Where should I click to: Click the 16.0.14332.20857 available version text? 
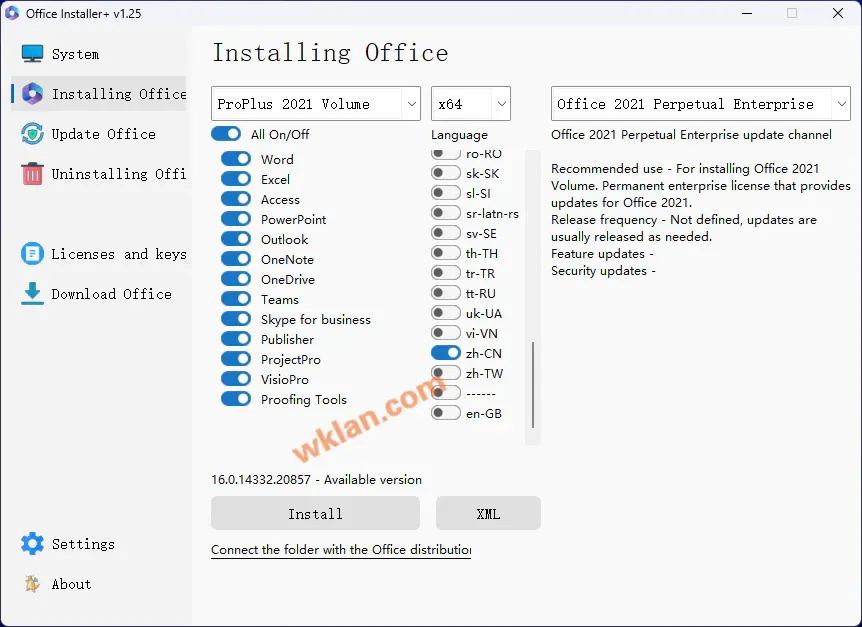(x=316, y=479)
